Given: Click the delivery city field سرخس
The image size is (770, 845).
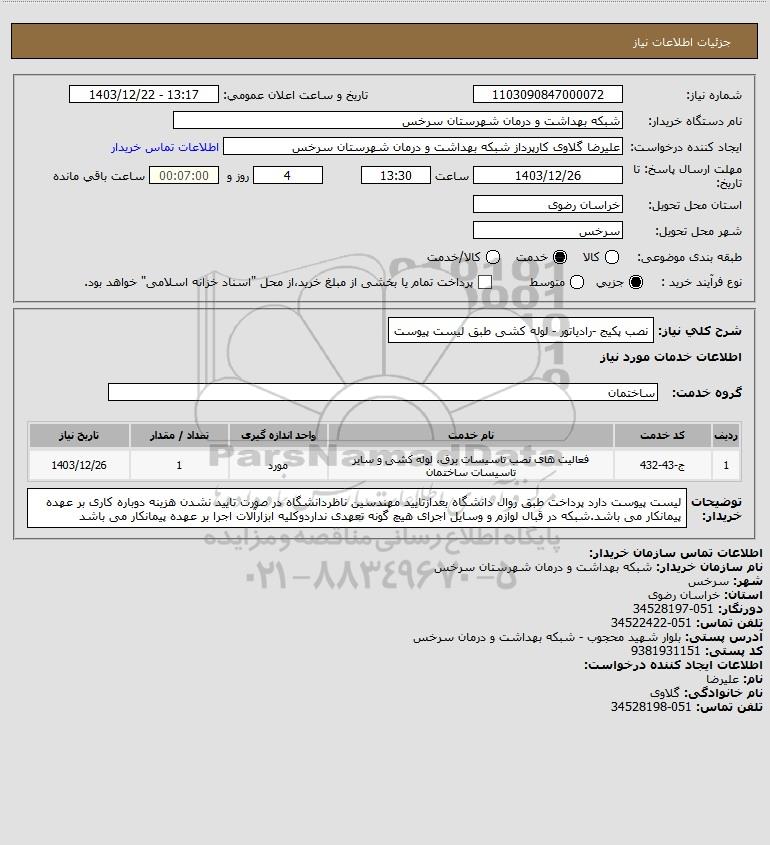Looking at the screenshot, I should (548, 231).
